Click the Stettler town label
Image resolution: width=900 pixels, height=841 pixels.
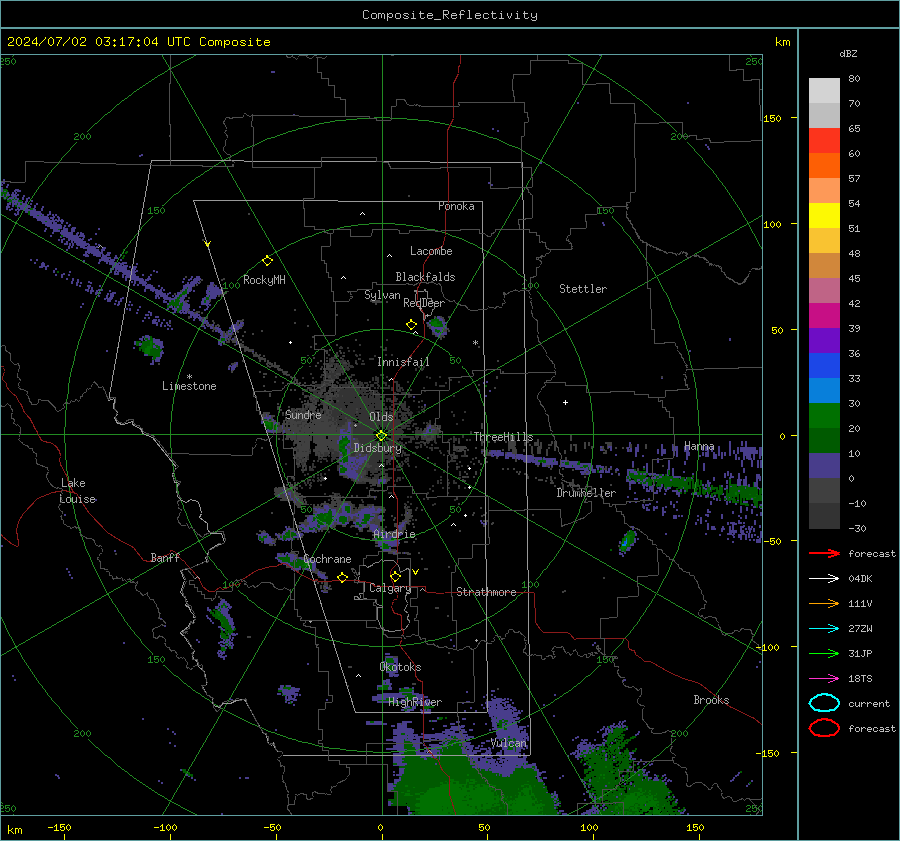(583, 289)
